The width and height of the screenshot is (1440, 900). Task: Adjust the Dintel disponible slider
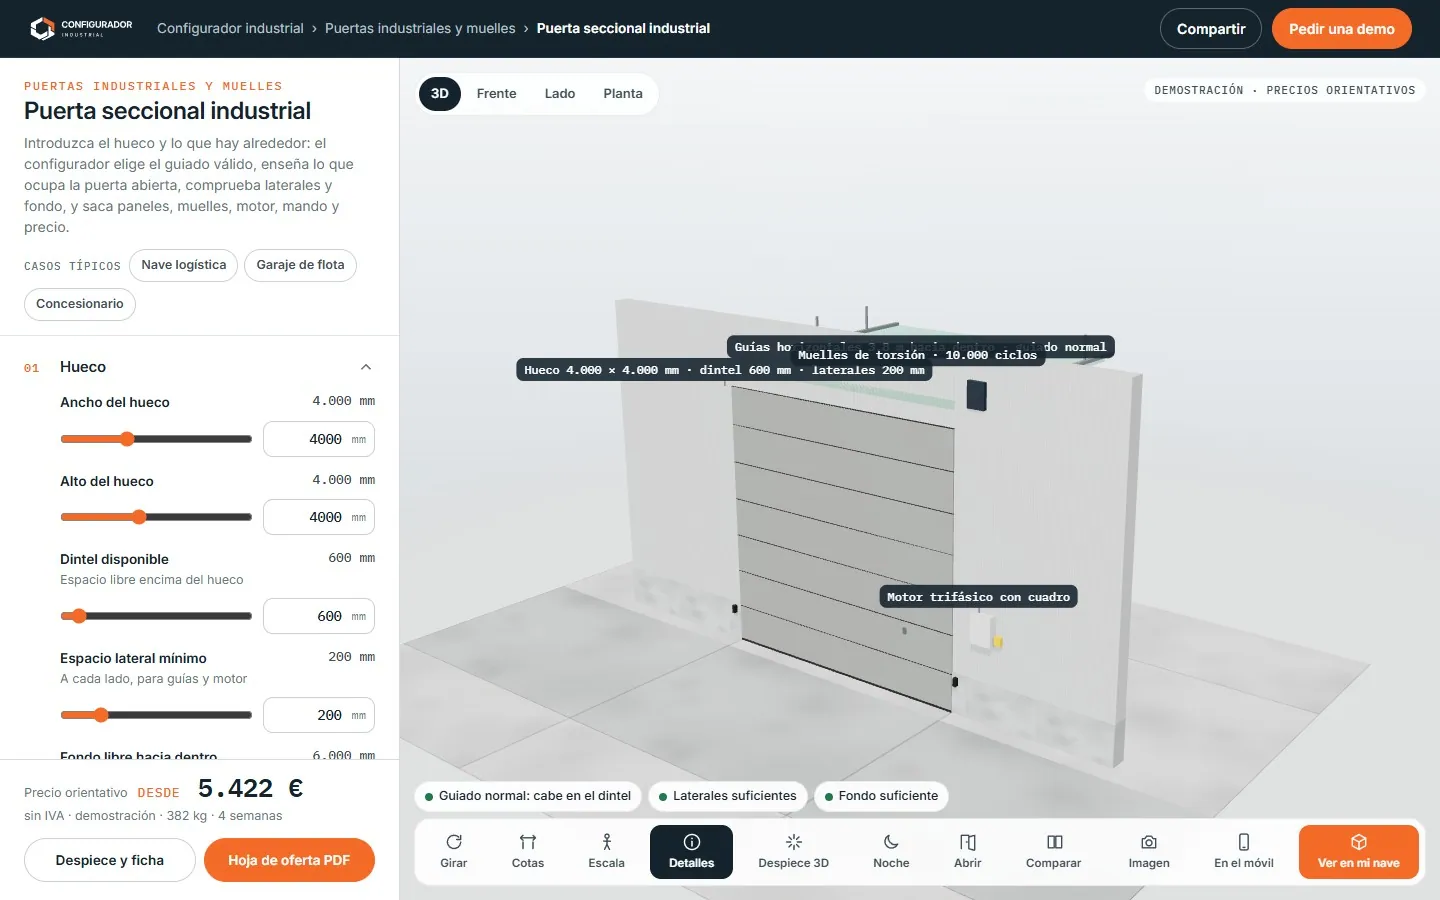[156, 616]
